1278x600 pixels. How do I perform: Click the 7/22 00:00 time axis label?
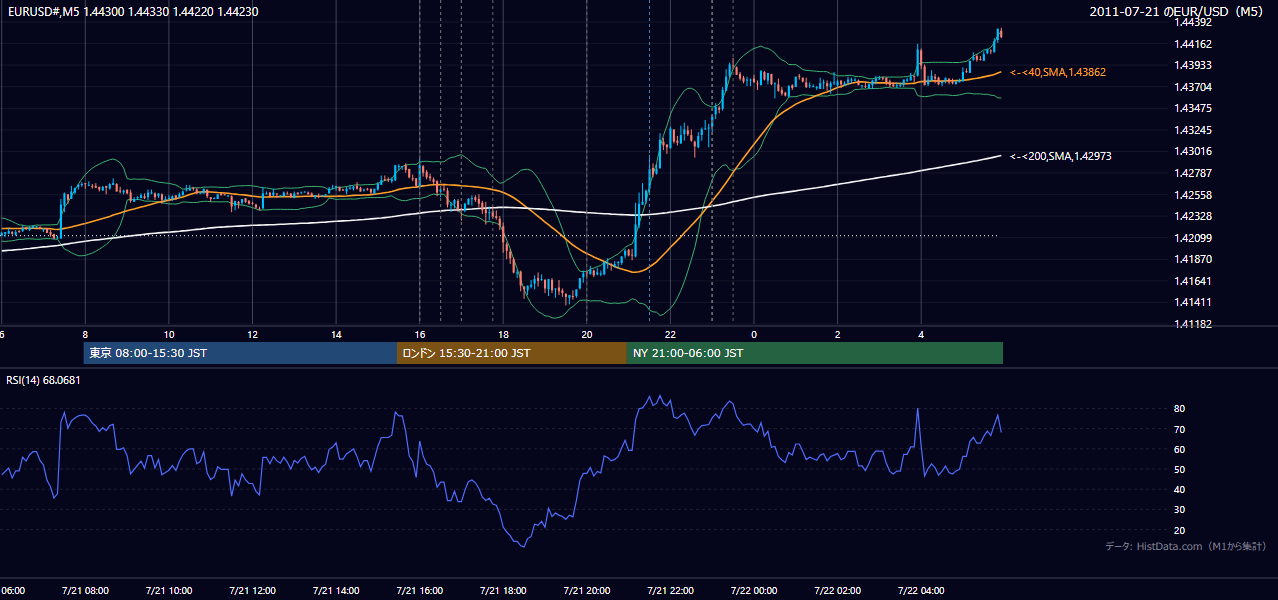coord(754,591)
